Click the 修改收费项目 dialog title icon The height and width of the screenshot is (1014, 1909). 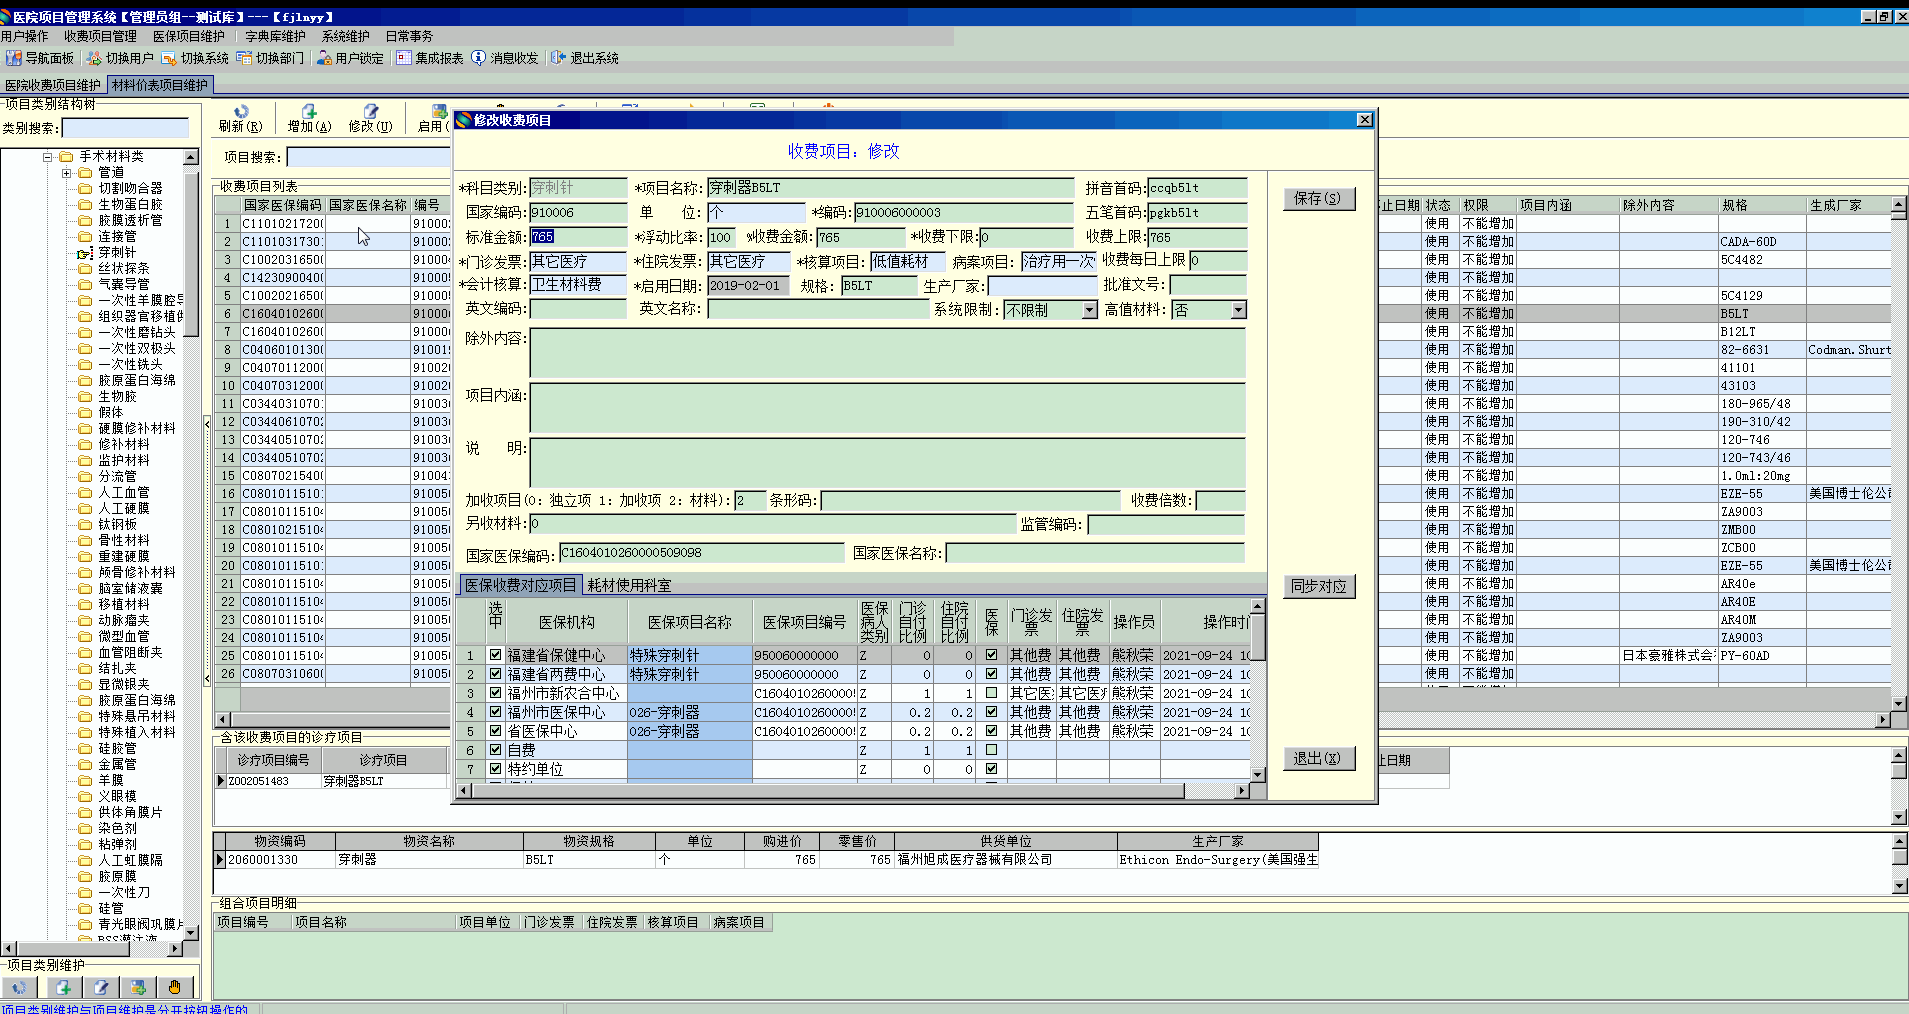click(x=463, y=120)
